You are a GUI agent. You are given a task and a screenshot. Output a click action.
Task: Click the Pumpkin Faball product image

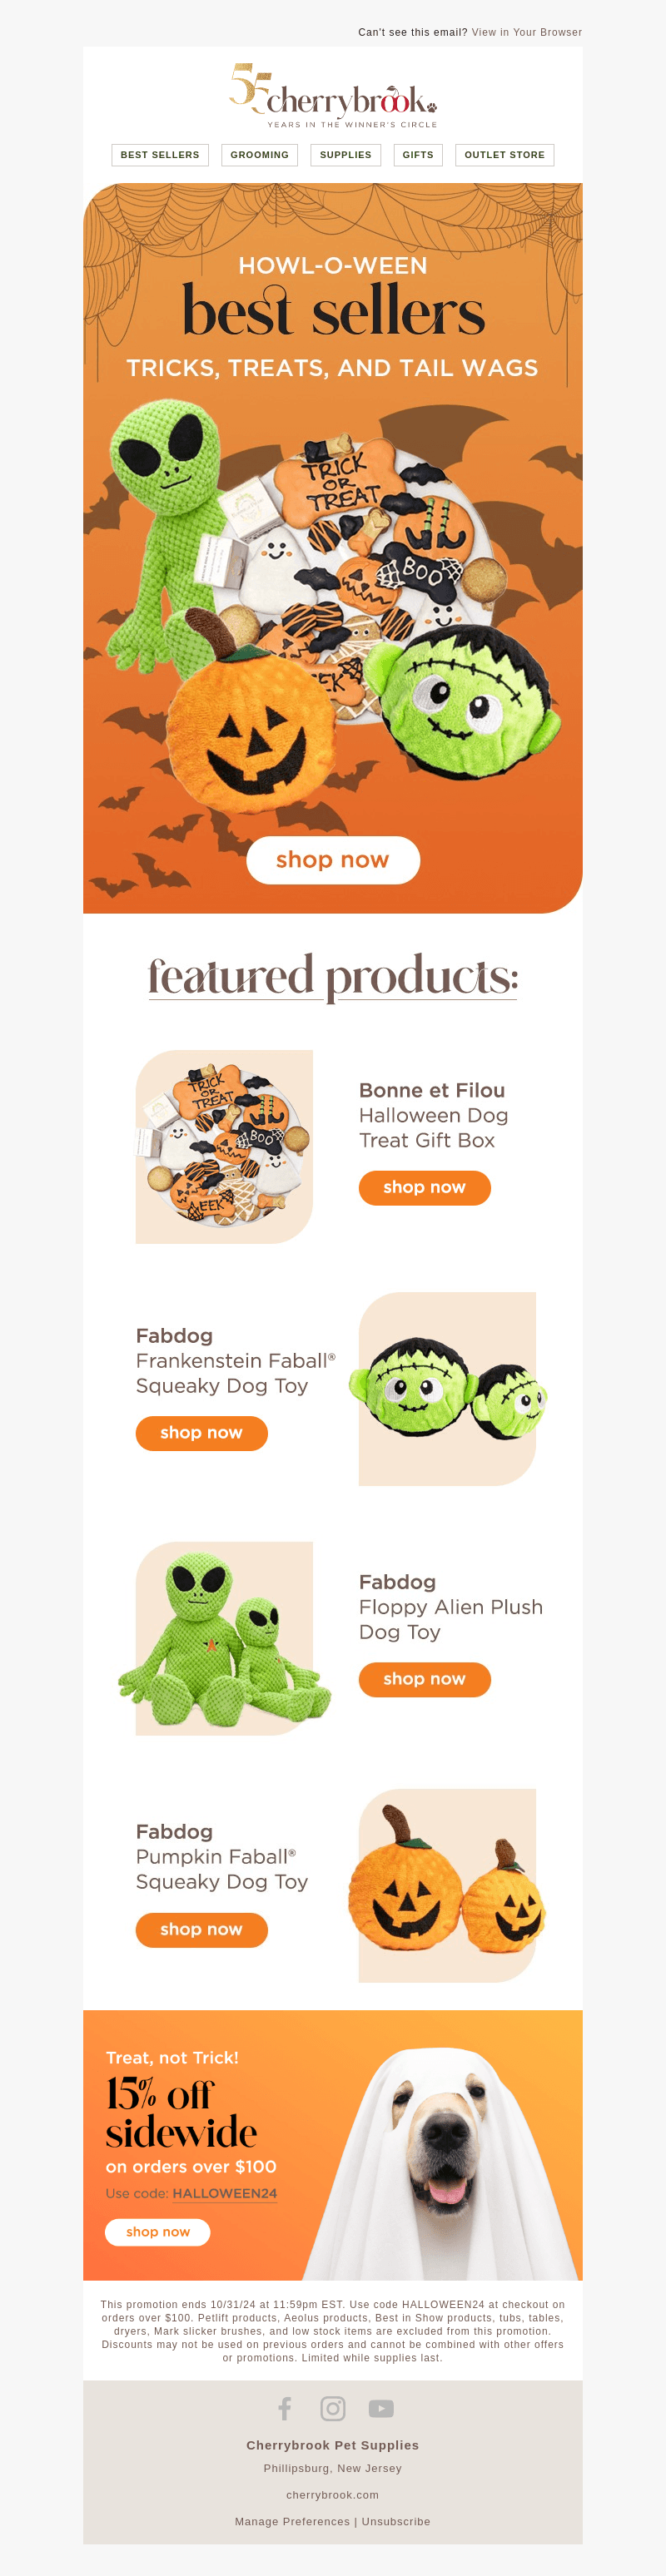(x=447, y=1885)
